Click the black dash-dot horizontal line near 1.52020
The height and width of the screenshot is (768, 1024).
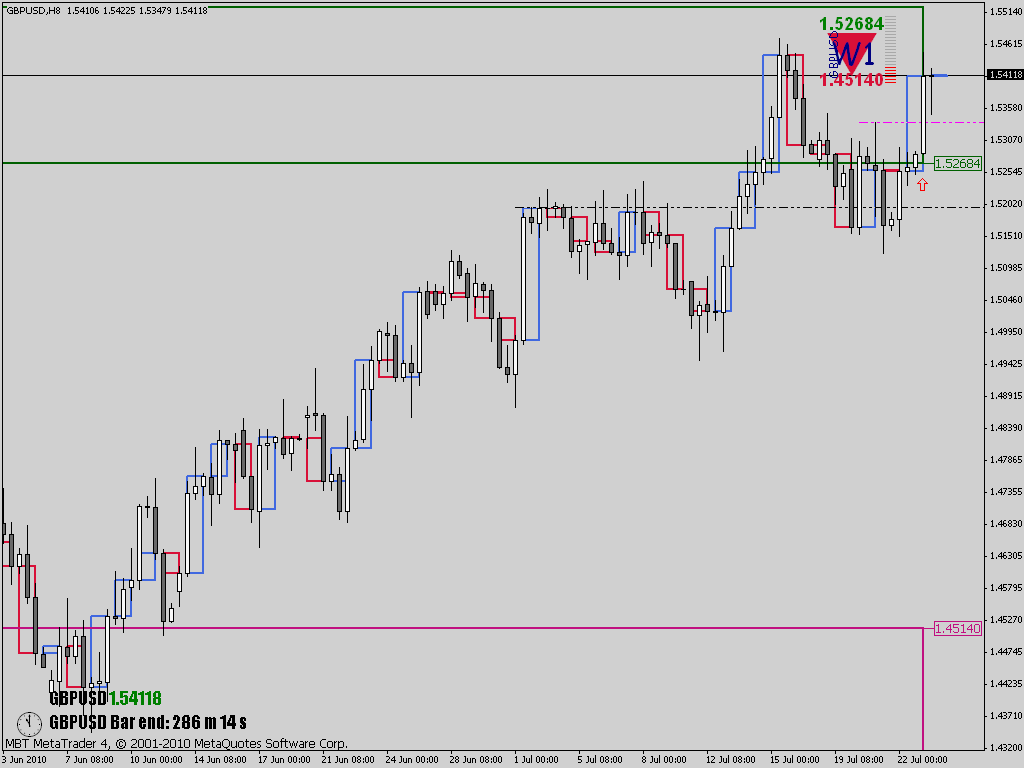click(x=748, y=208)
